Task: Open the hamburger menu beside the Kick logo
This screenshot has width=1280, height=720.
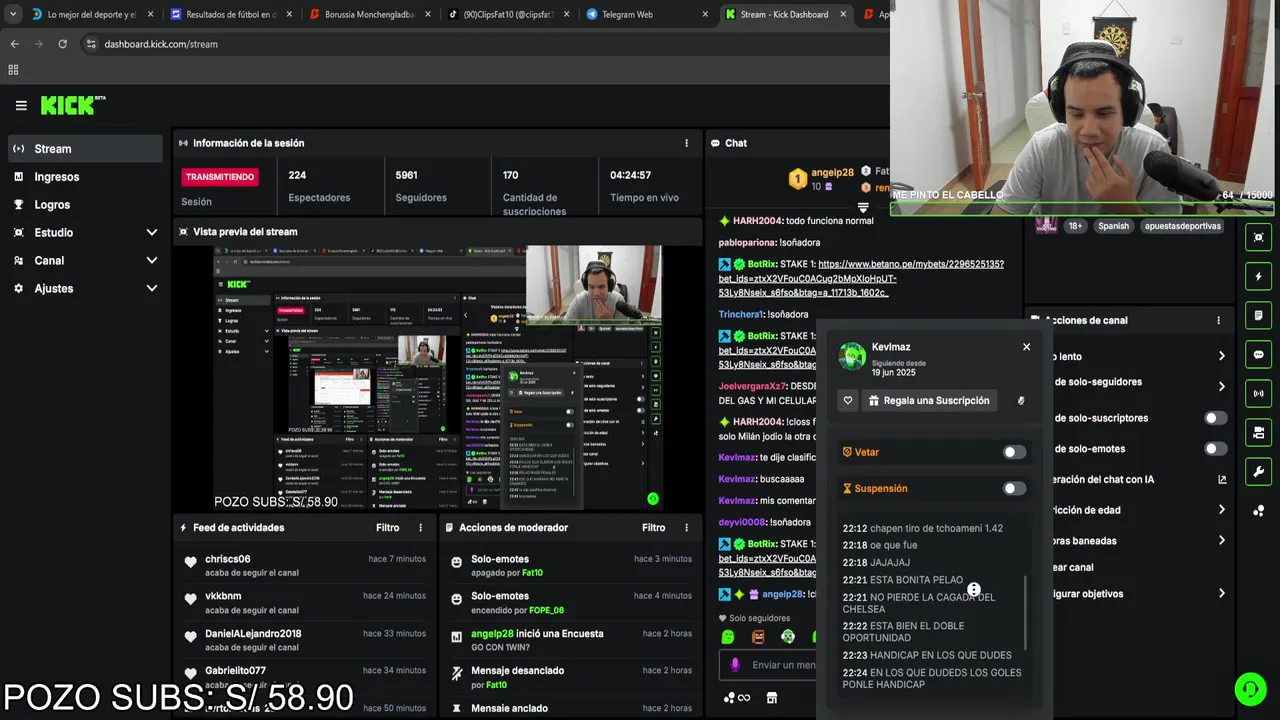Action: 21,105
